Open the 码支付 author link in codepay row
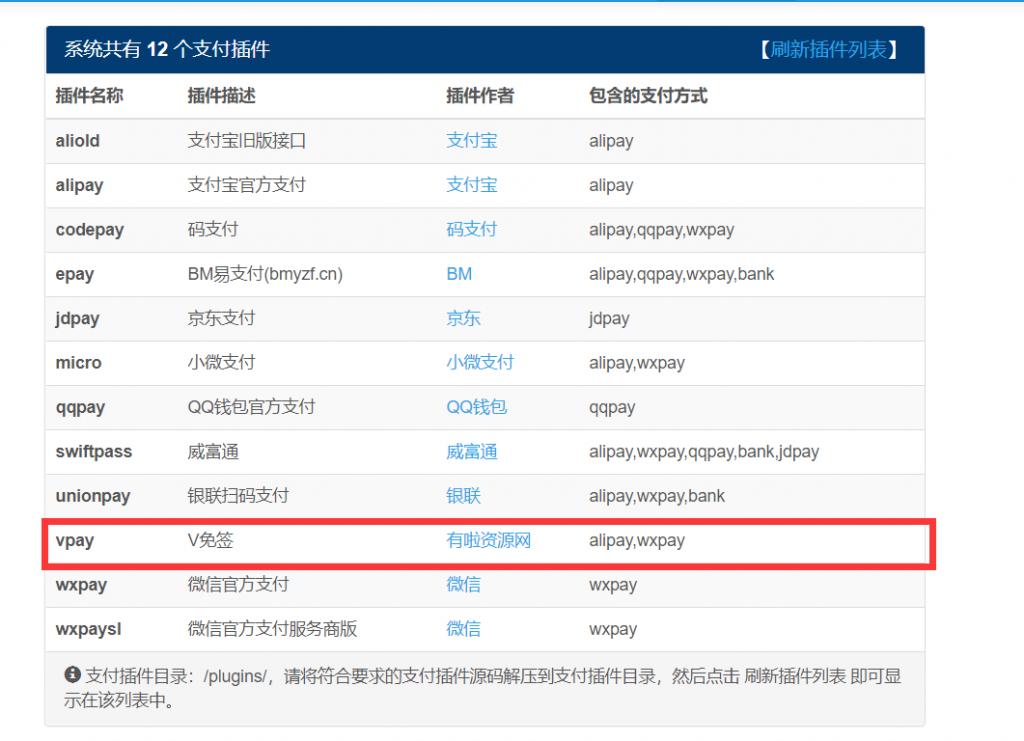The width and height of the screenshot is (1024, 741). [471, 229]
